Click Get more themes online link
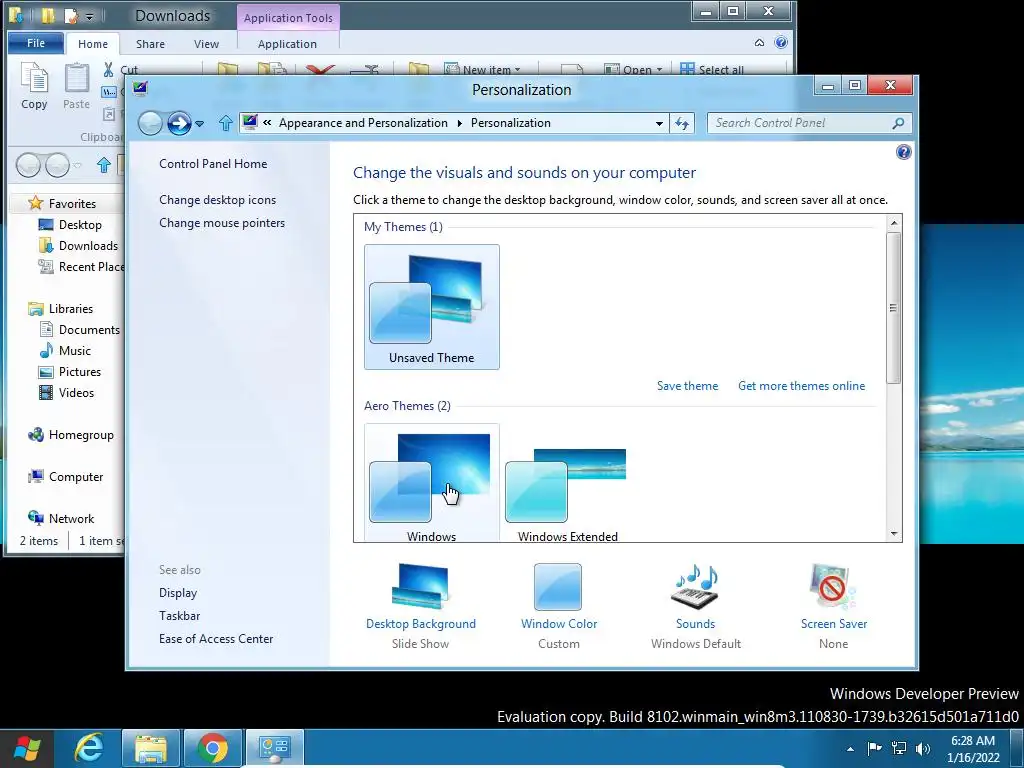The image size is (1024, 768). click(x=801, y=386)
